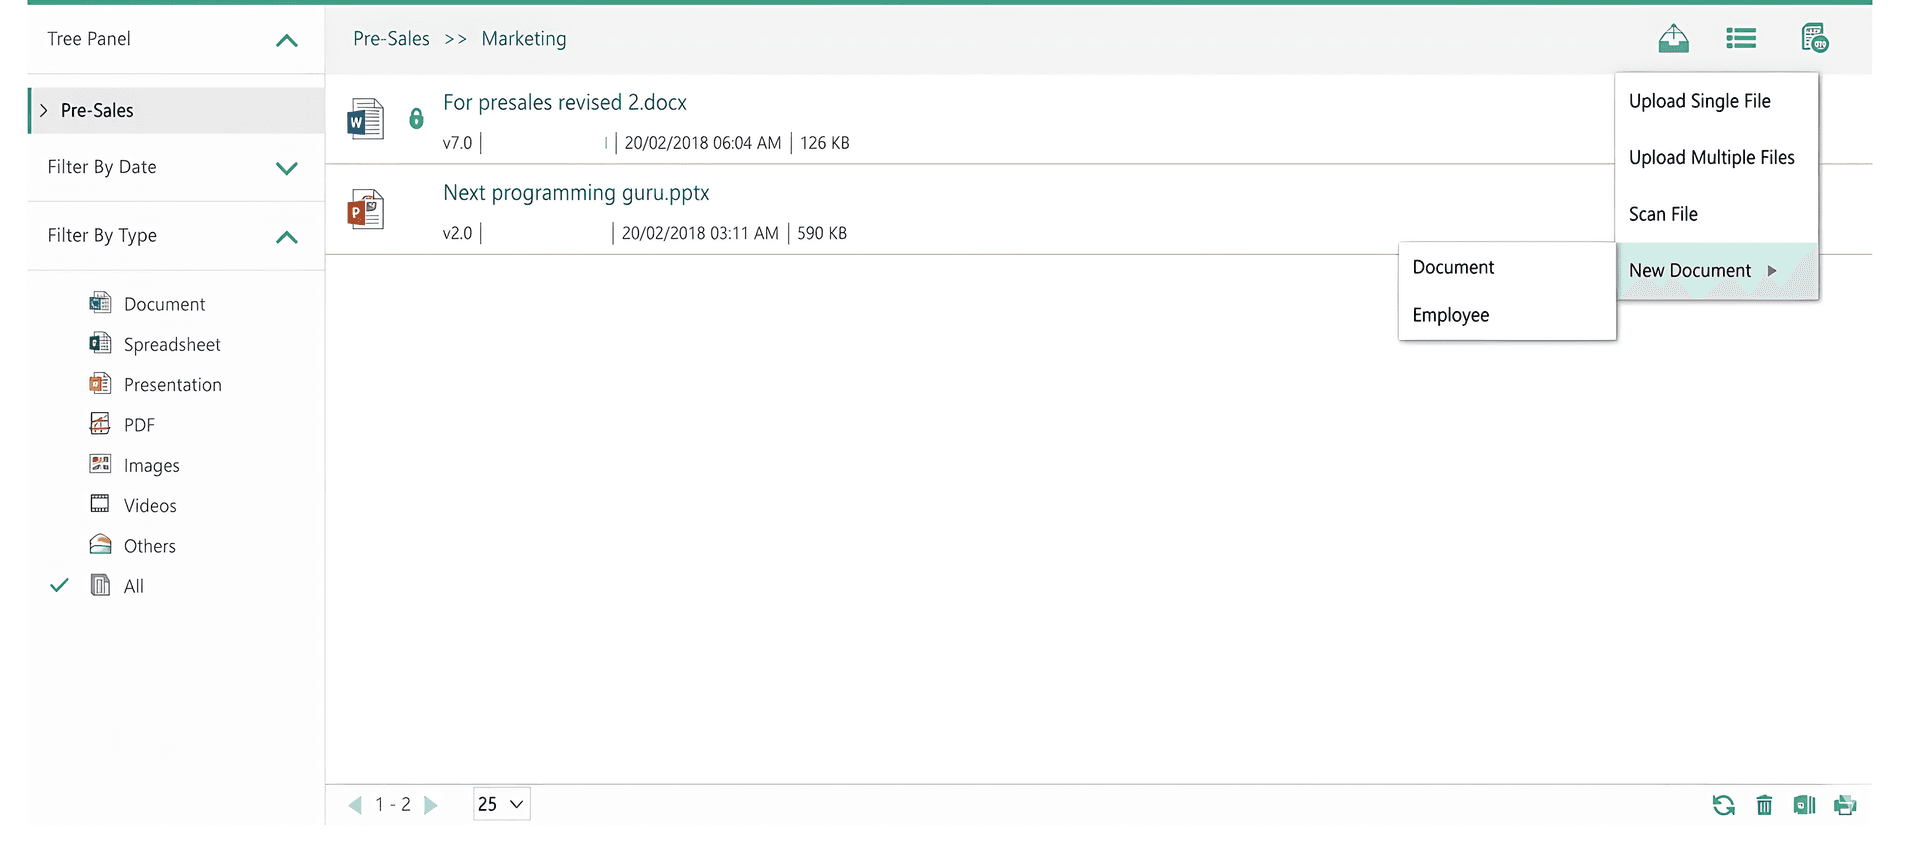This screenshot has width=1920, height=851.
Task: Click Marketing in the breadcrumb
Action: 523,39
